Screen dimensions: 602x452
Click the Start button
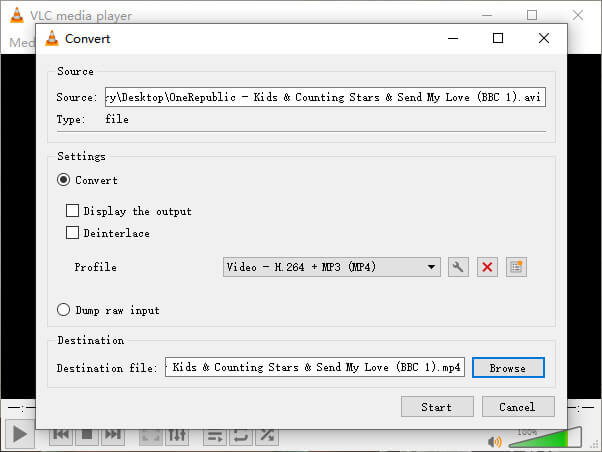[437, 407]
